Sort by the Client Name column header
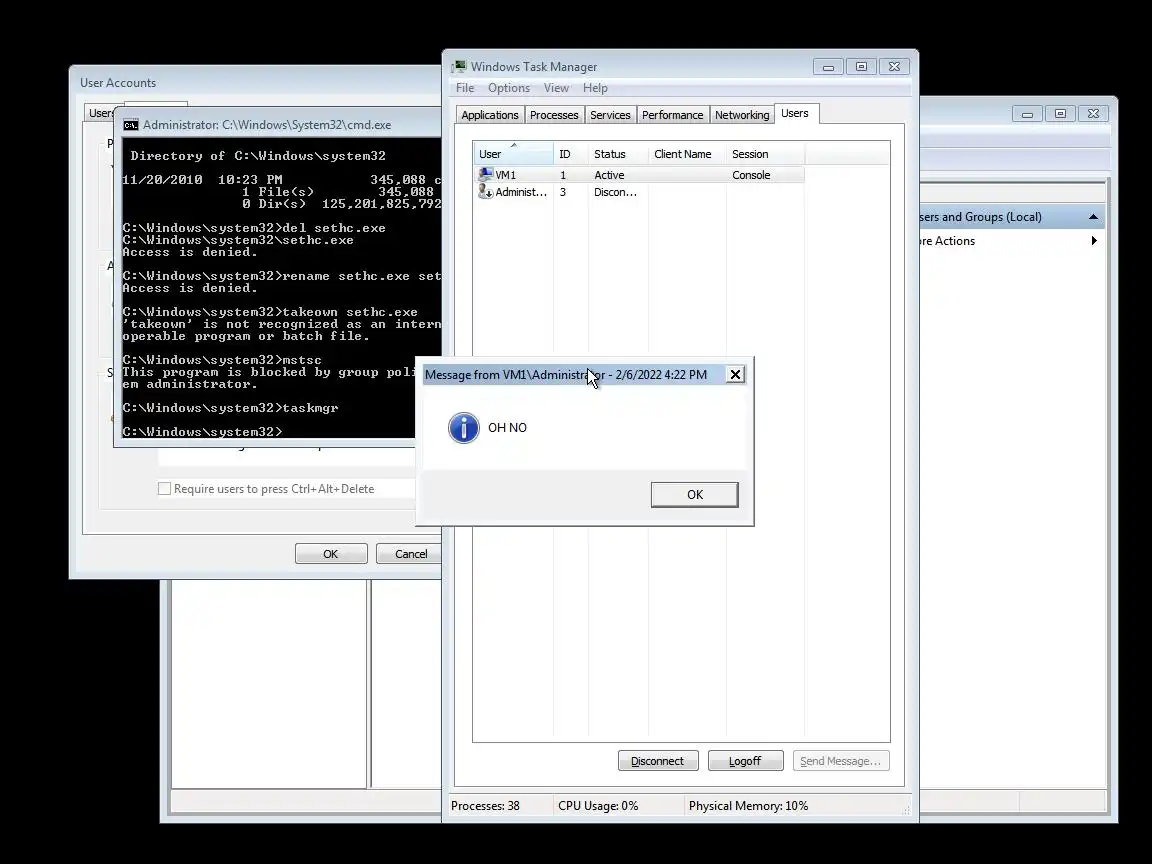Viewport: 1152px width, 864px height. click(687, 154)
